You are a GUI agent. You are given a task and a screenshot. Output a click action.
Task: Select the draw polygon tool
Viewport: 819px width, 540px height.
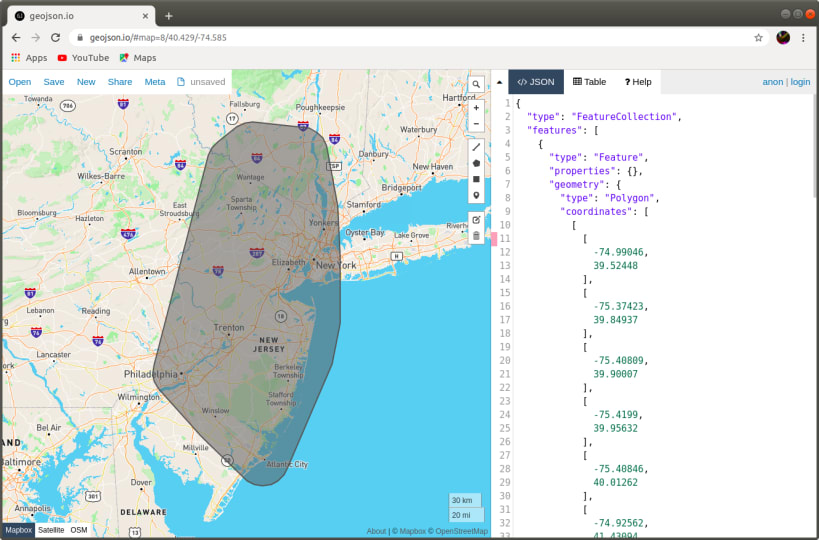(x=476, y=162)
